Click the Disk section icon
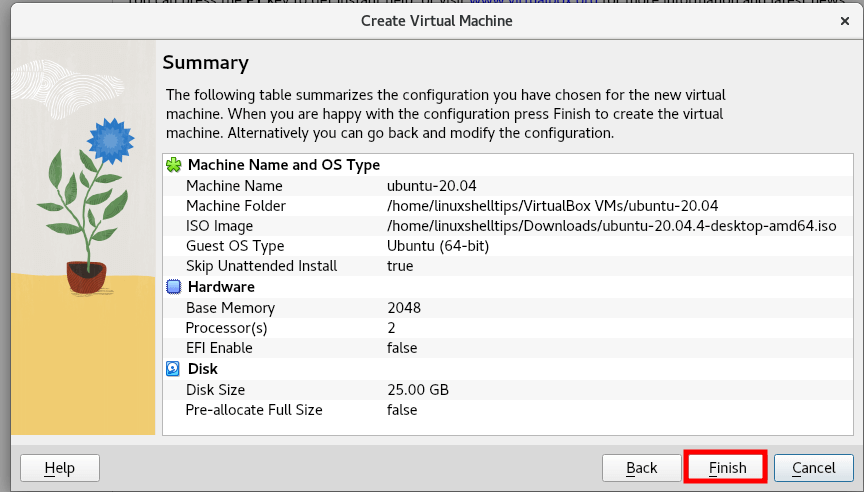This screenshot has width=864, height=492. click(173, 369)
